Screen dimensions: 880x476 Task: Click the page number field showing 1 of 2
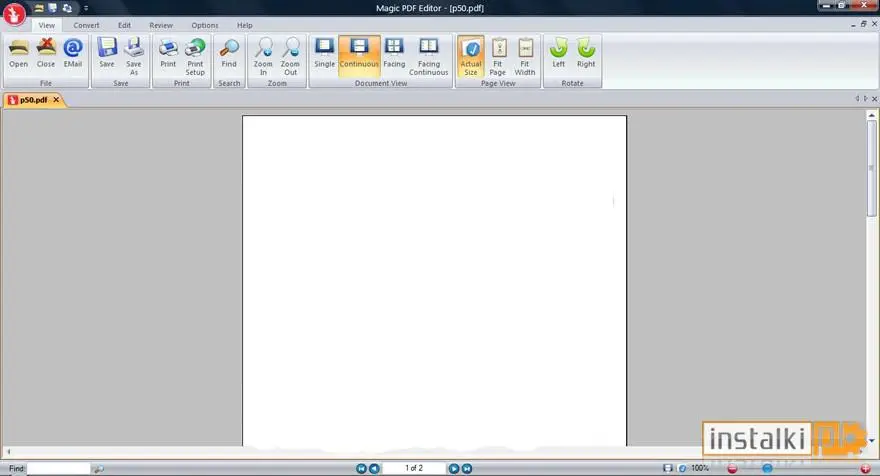tap(414, 468)
